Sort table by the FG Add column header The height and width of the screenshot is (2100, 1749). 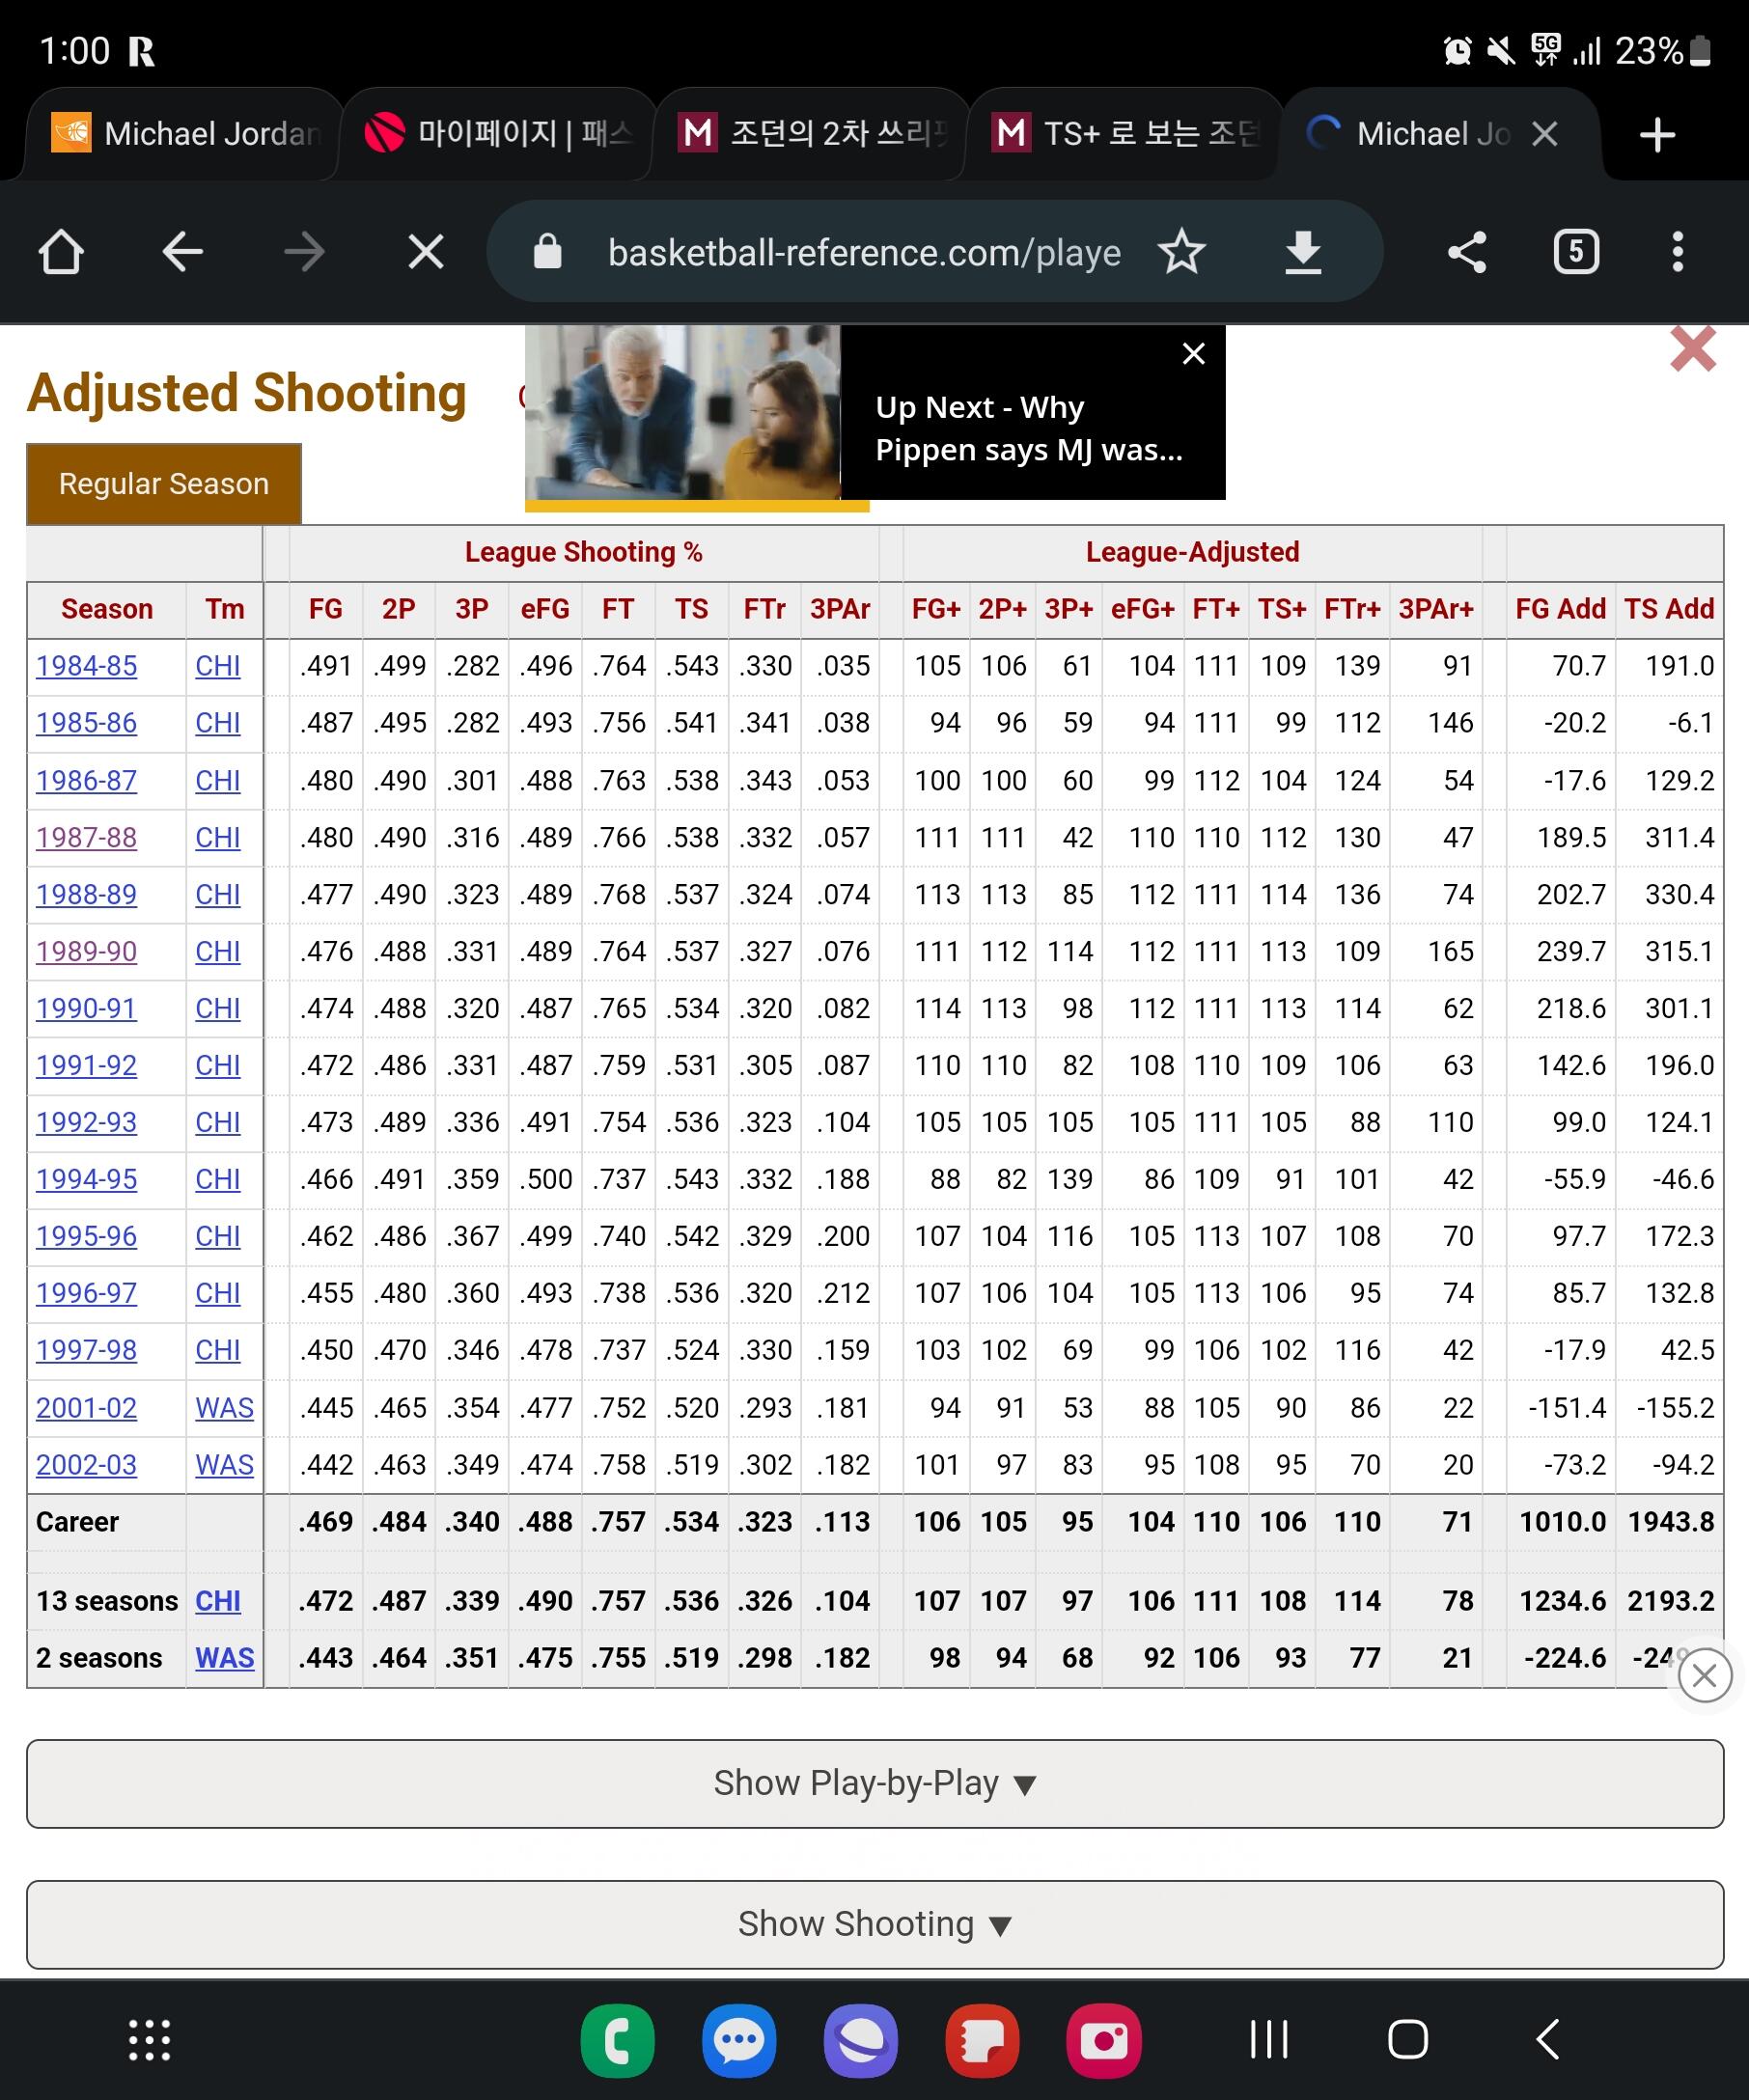coord(1560,609)
